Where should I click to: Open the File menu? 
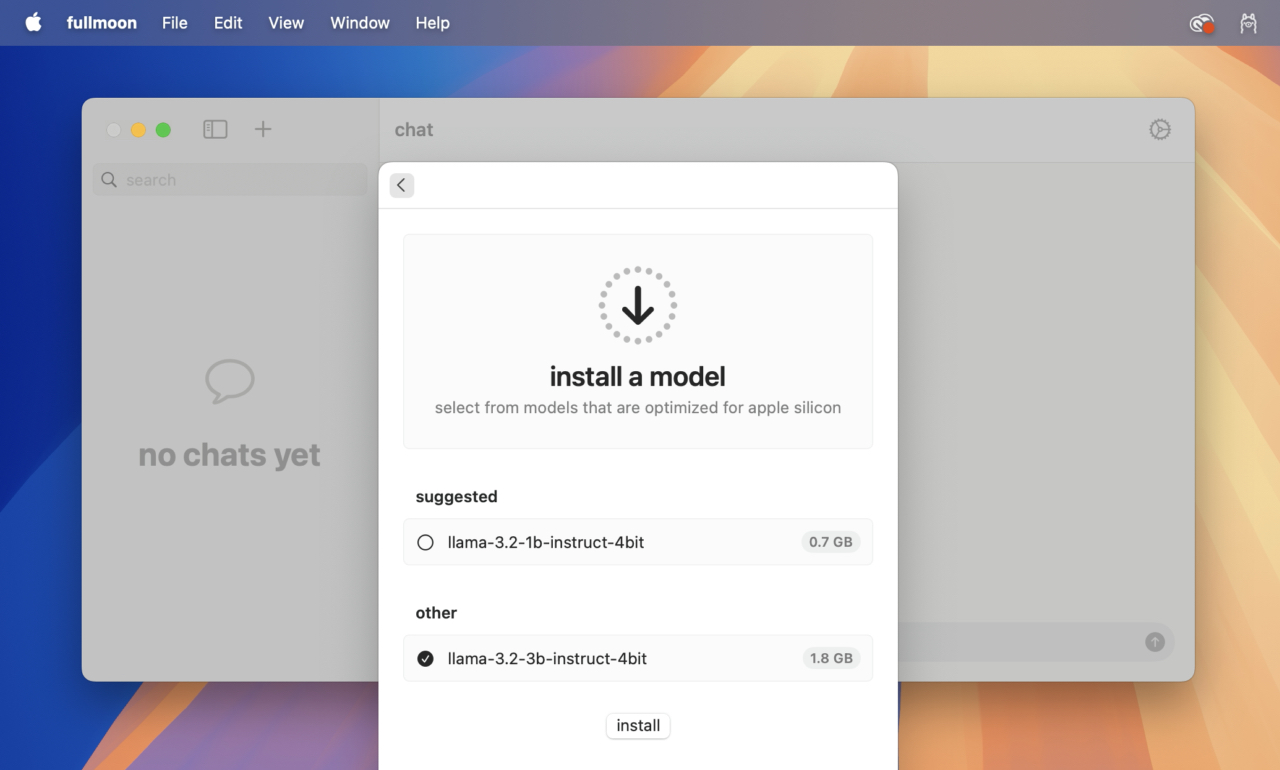point(175,22)
